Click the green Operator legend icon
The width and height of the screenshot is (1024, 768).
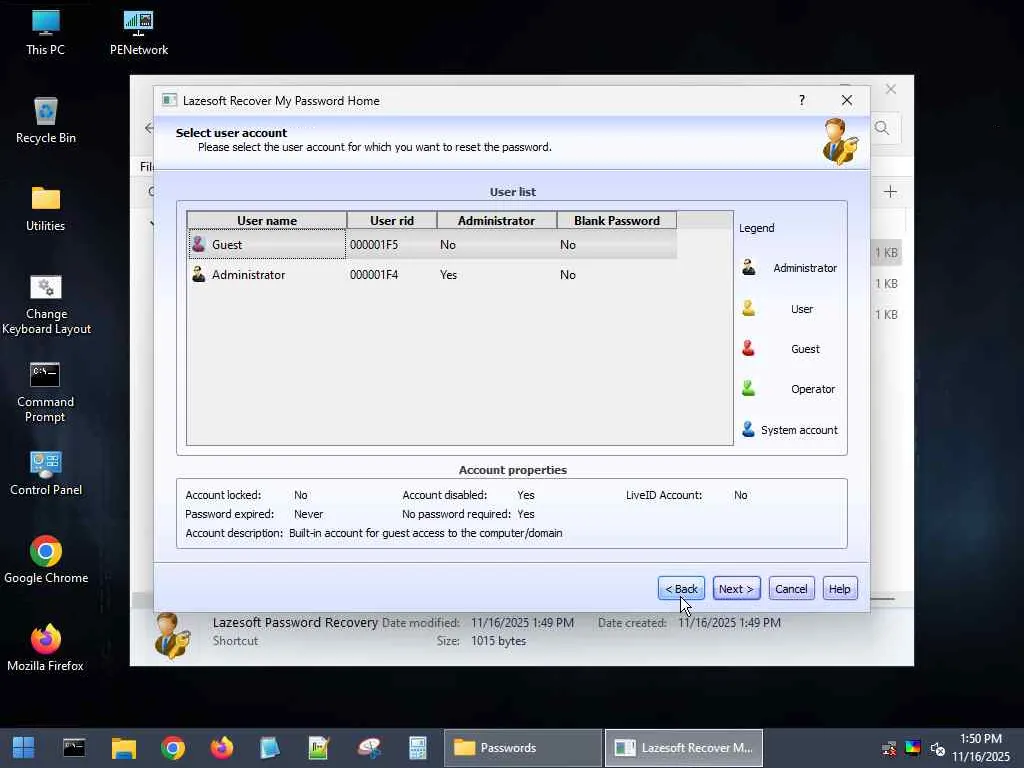coord(748,389)
